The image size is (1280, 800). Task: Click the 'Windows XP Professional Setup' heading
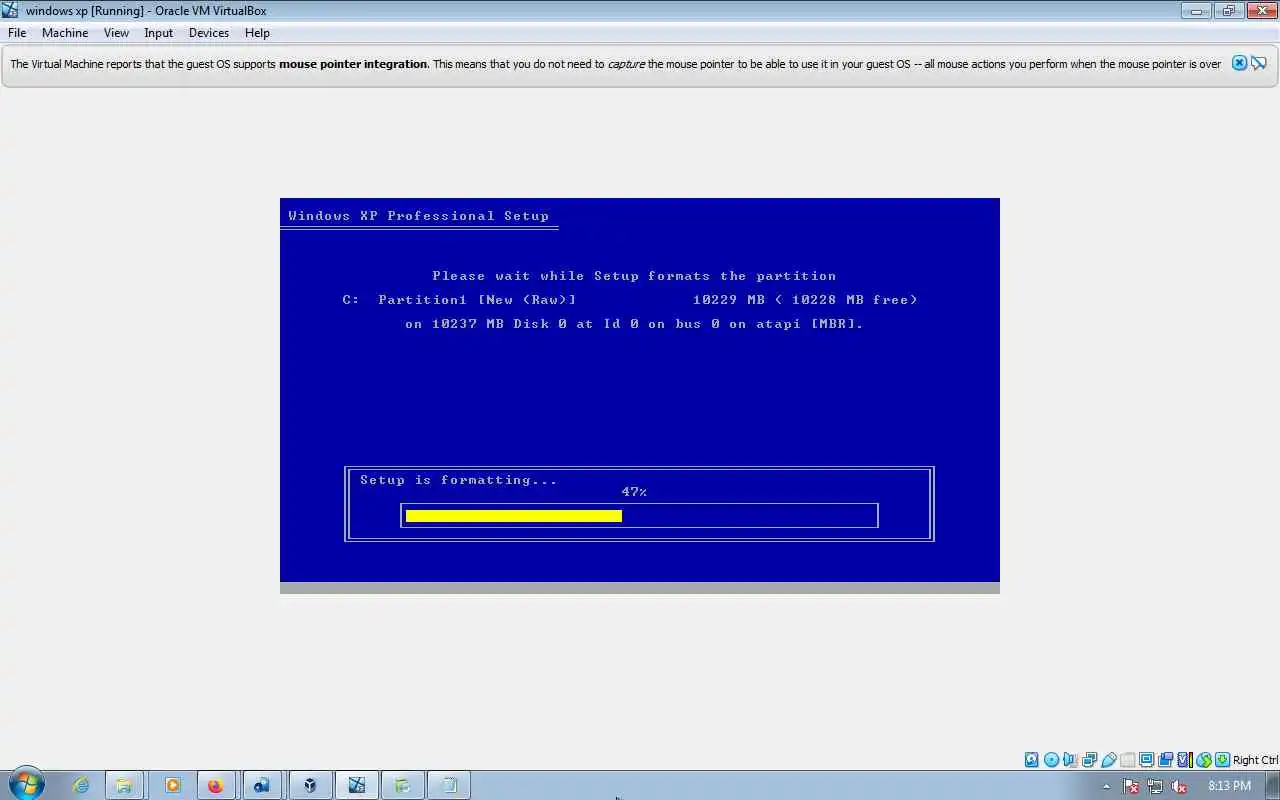(x=419, y=216)
